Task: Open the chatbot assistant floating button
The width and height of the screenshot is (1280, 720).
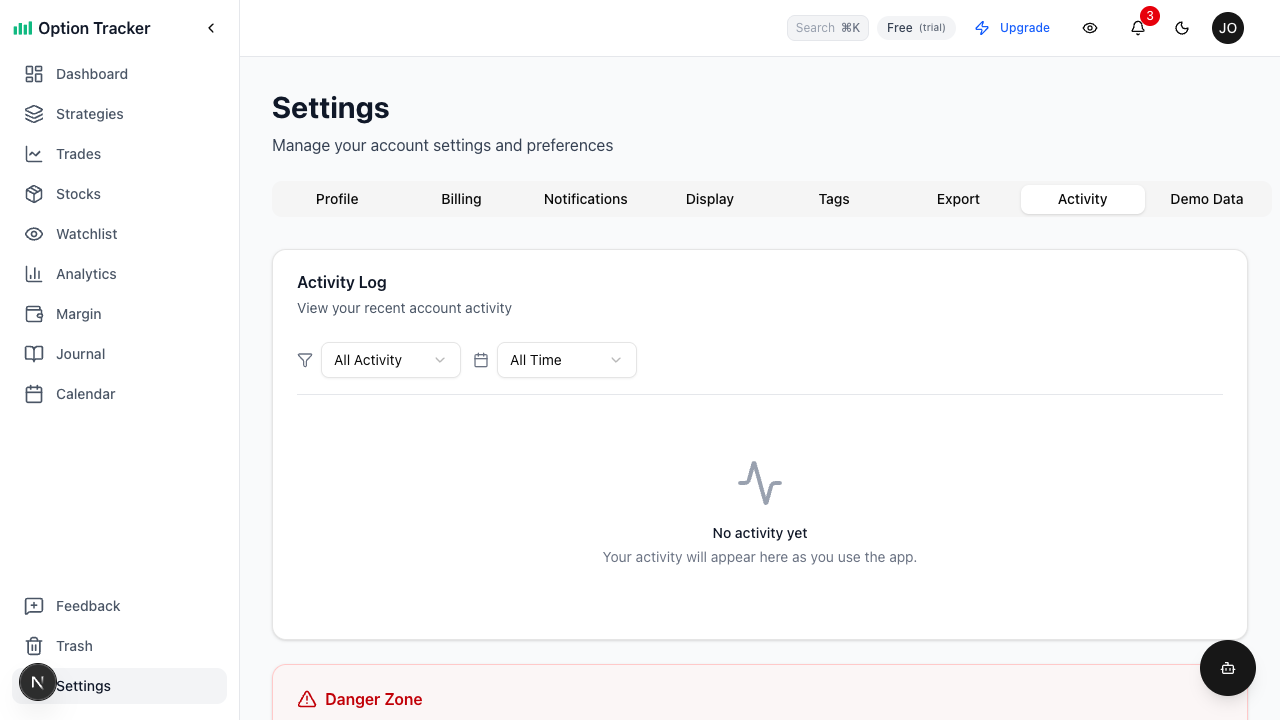Action: (1227, 668)
